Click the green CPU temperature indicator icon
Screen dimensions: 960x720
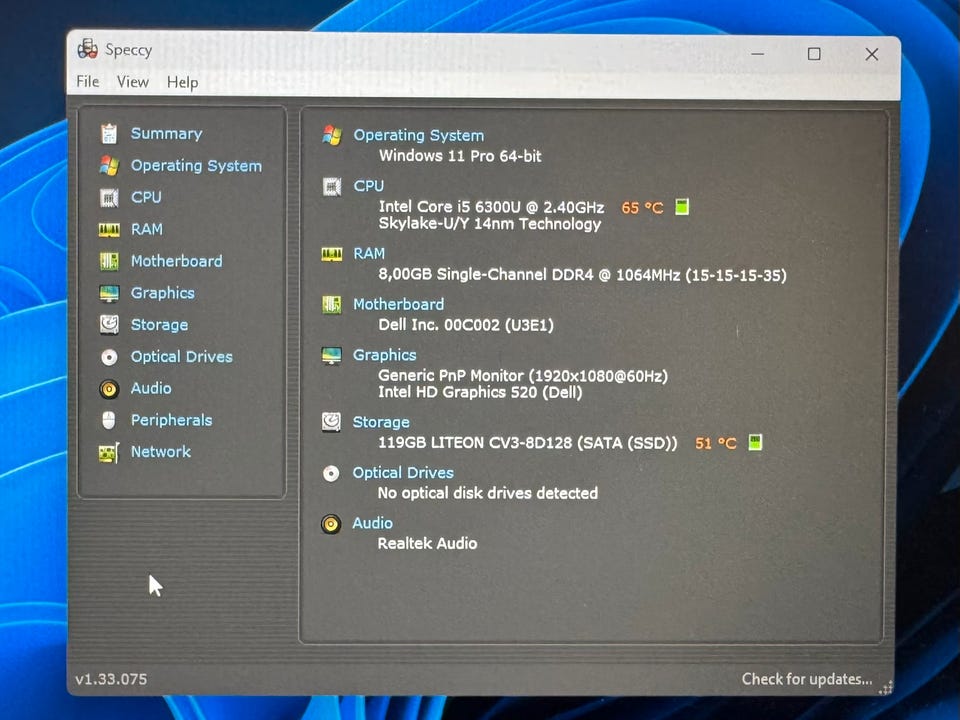pos(682,207)
